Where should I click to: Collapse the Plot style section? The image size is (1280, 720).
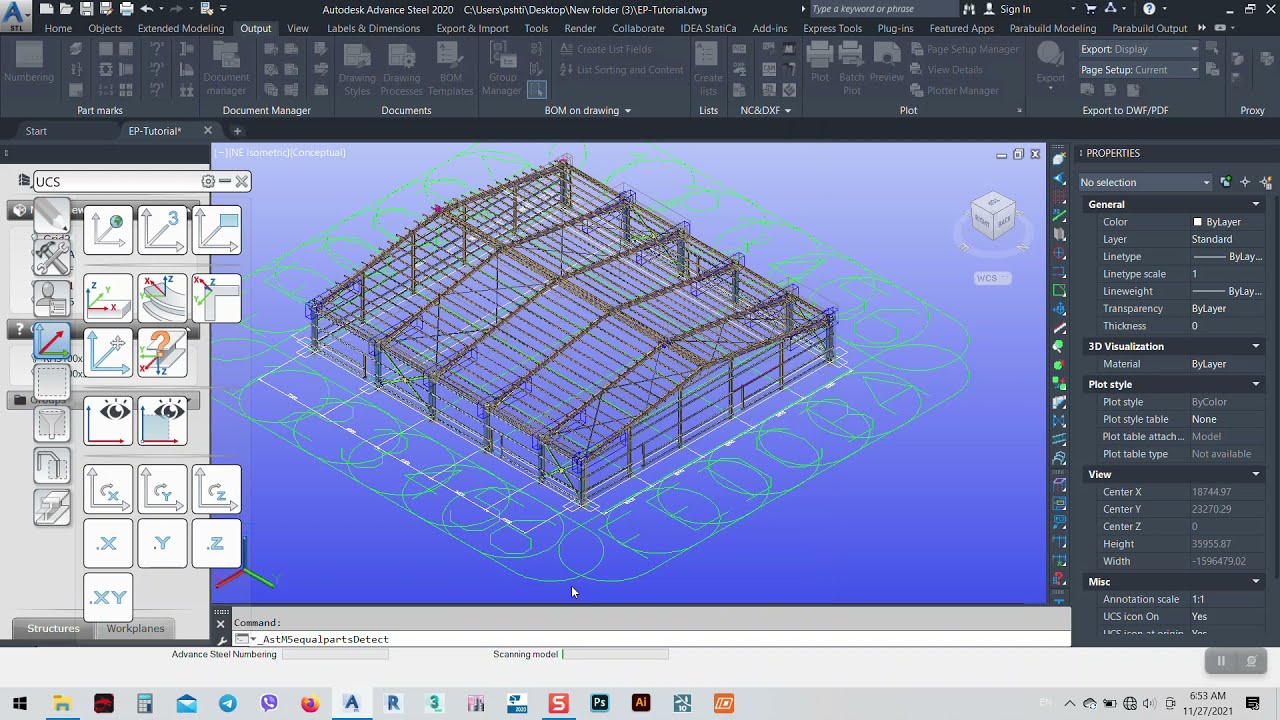click(1256, 384)
